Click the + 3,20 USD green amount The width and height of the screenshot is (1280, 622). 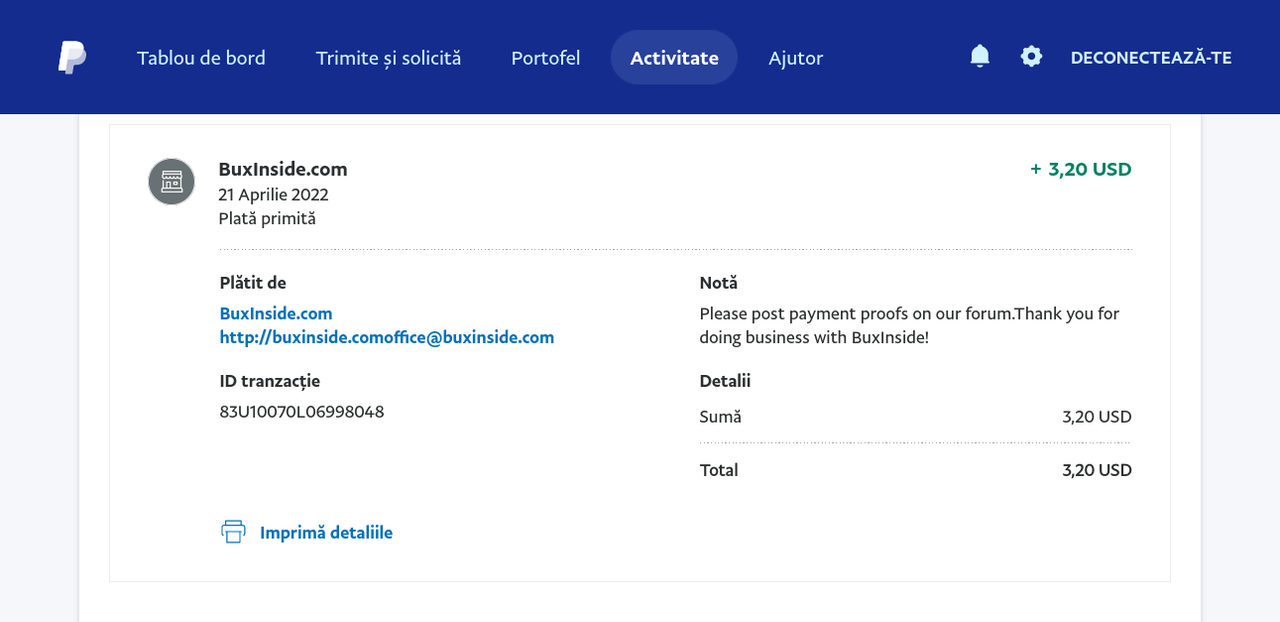pos(1081,169)
